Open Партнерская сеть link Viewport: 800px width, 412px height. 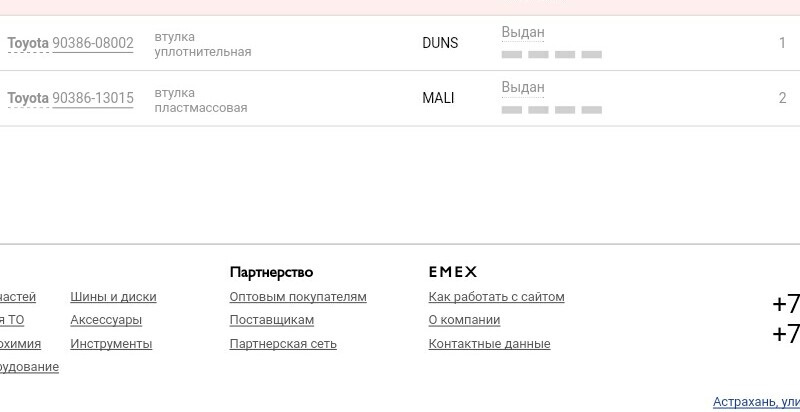pyautogui.click(x=283, y=344)
